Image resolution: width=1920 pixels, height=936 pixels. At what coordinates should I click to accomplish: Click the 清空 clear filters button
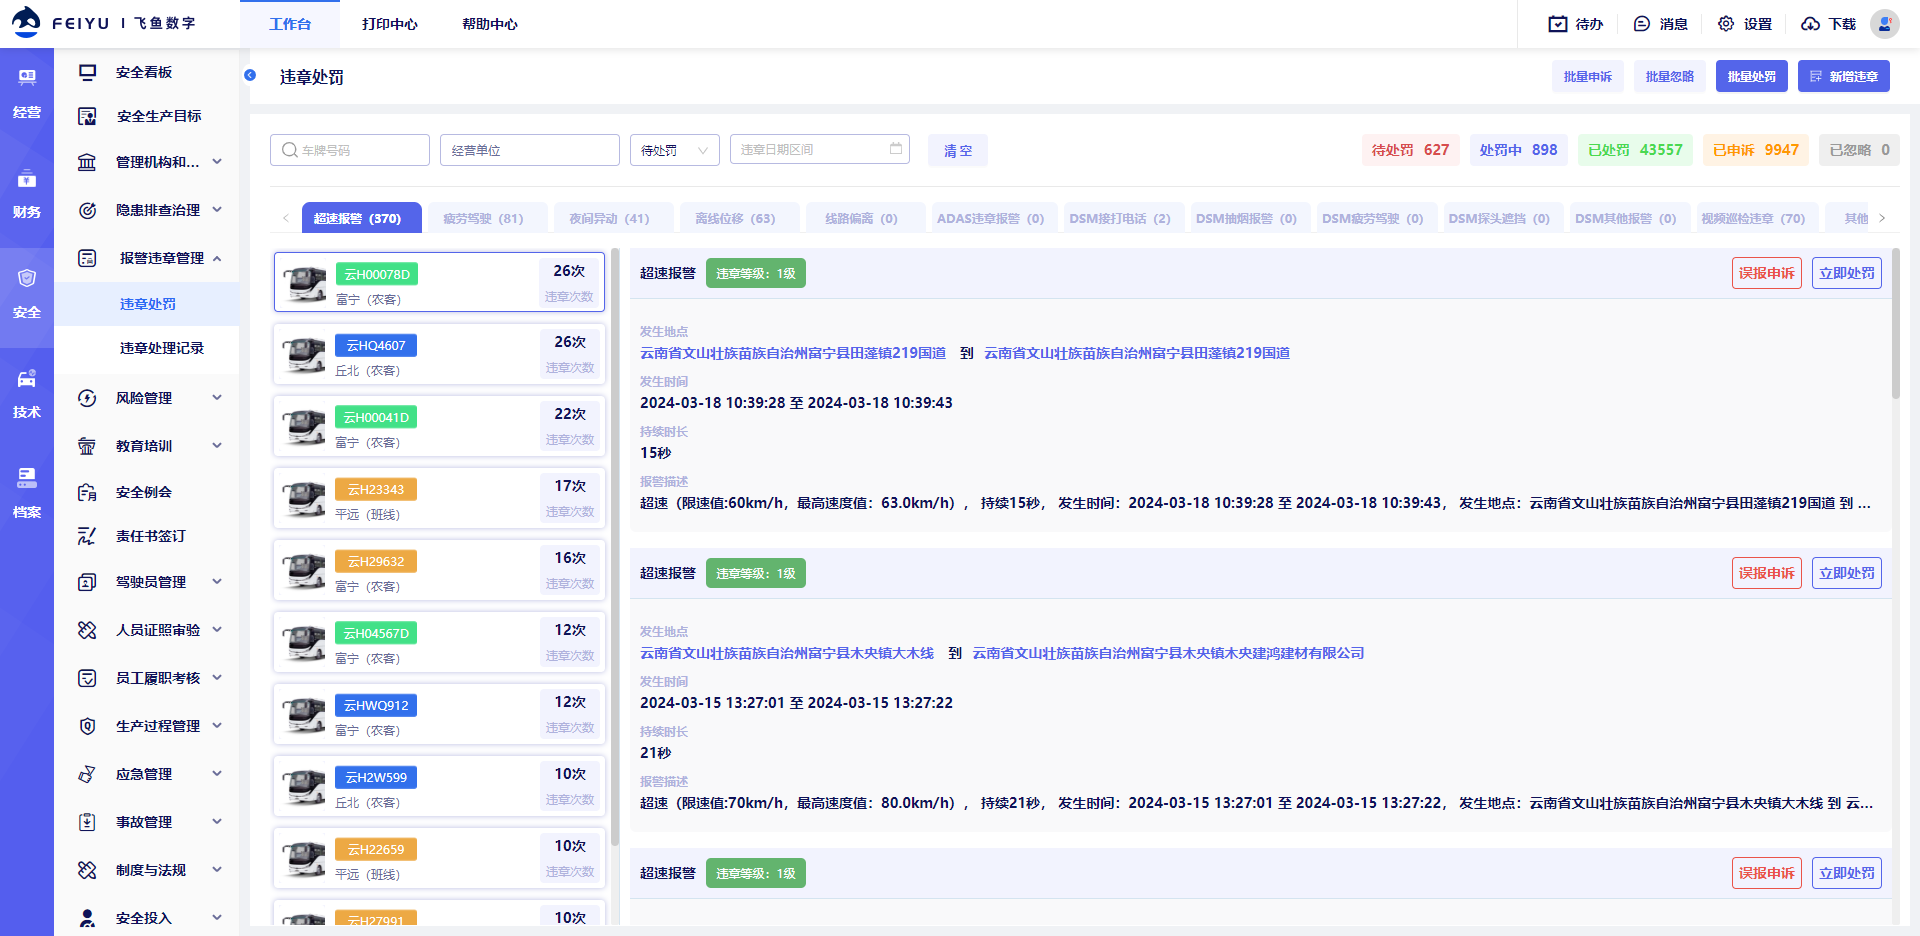[x=957, y=150]
